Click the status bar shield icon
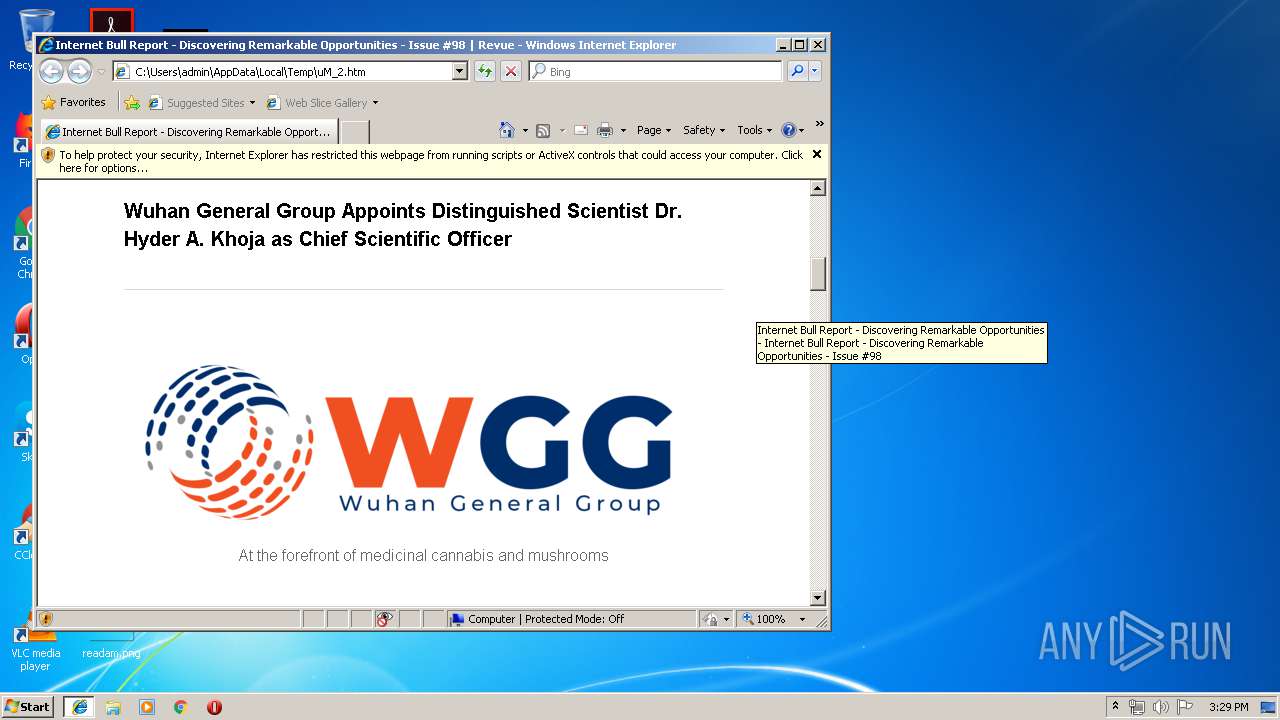This screenshot has height=720, width=1280. [46, 619]
